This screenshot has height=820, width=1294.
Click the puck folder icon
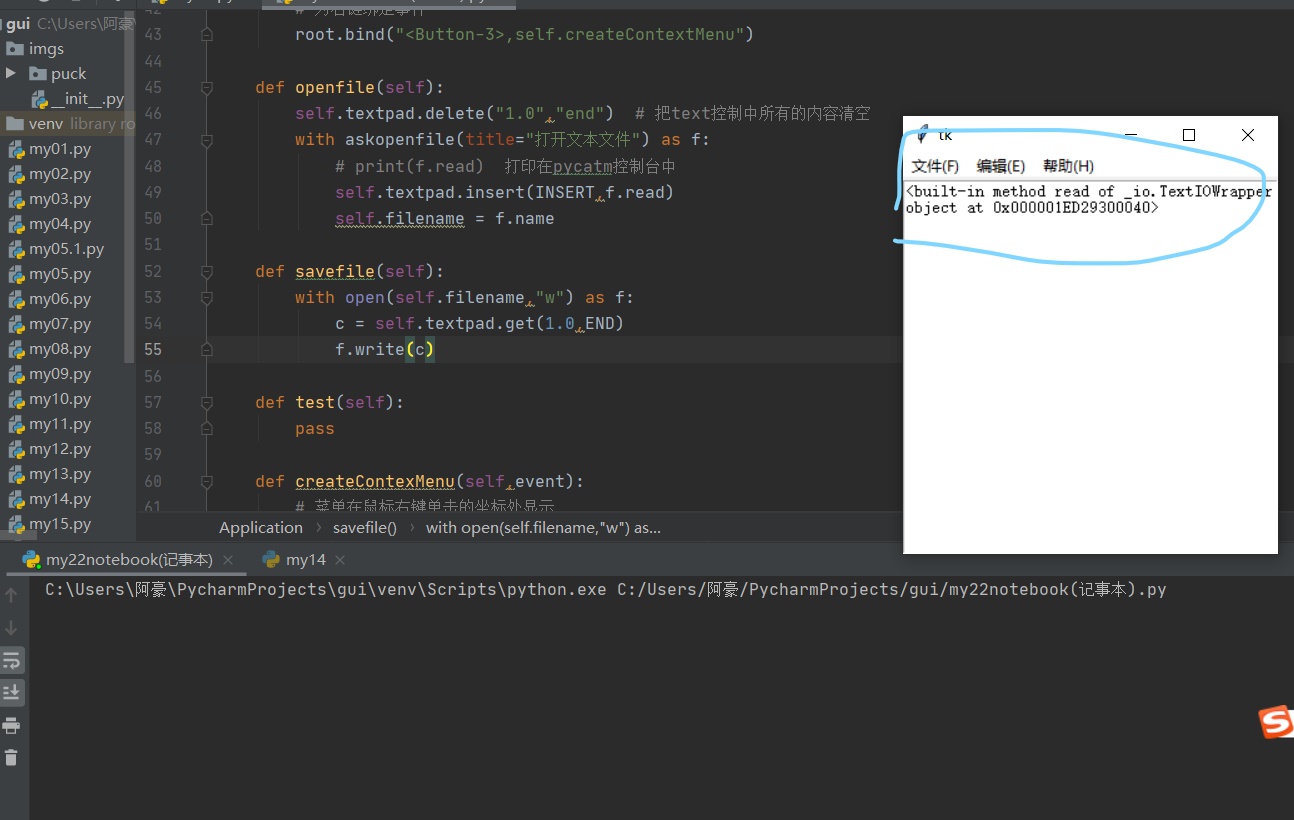(39, 74)
